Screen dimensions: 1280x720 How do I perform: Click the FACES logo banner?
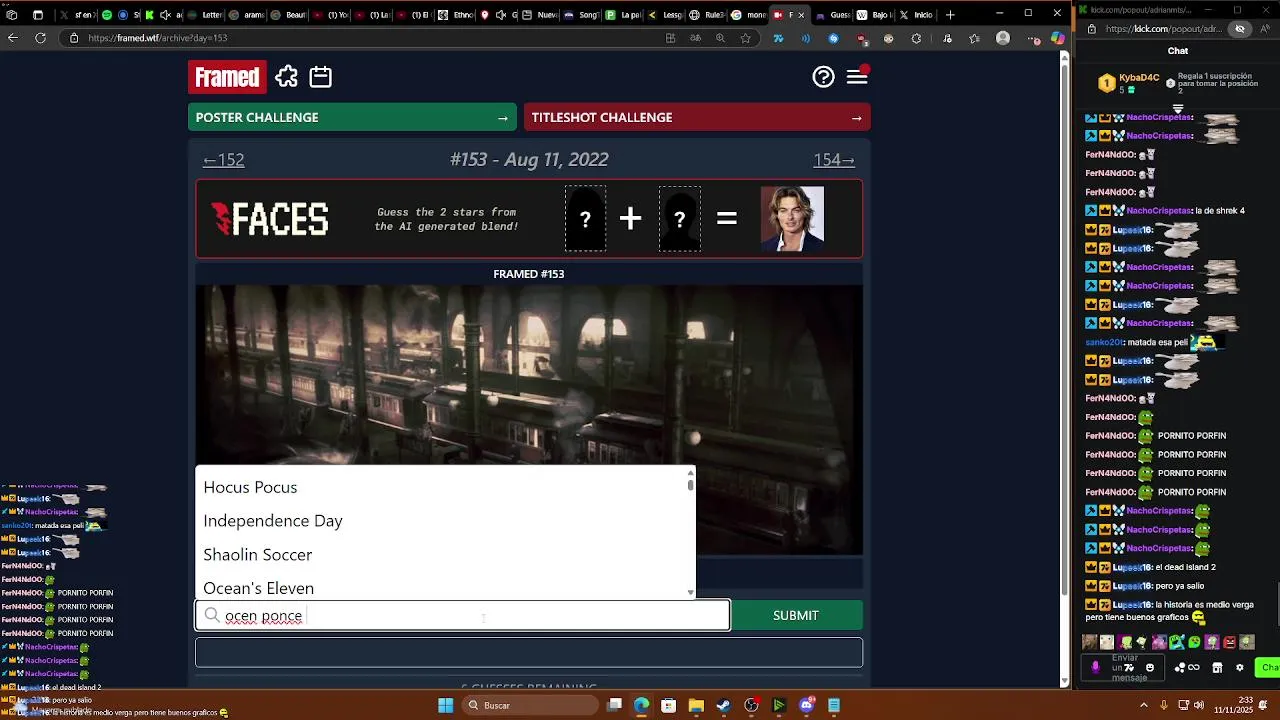pyautogui.click(x=270, y=219)
